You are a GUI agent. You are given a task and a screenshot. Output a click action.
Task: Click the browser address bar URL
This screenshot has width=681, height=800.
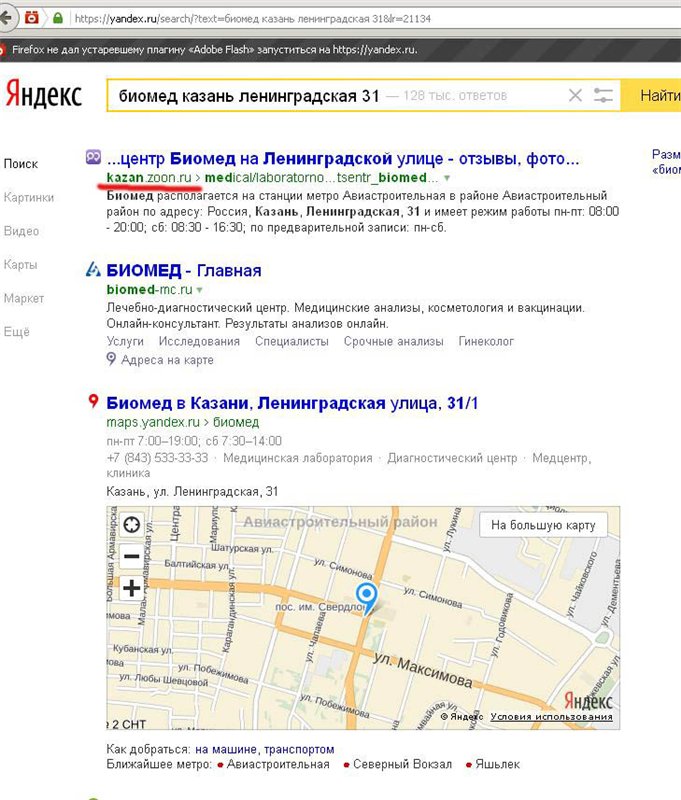[x=253, y=19]
